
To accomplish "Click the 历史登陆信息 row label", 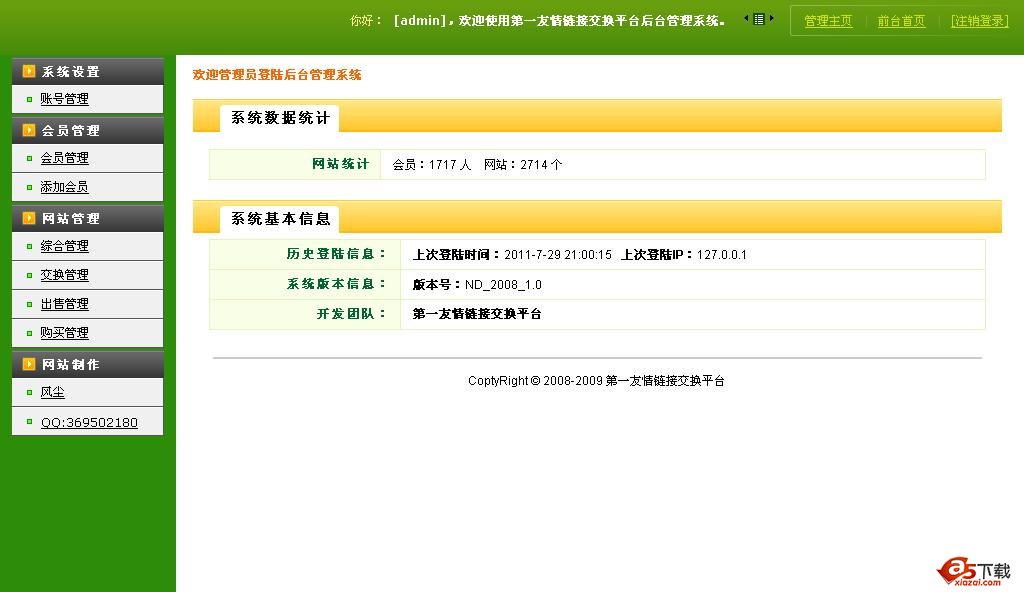I will point(337,254).
